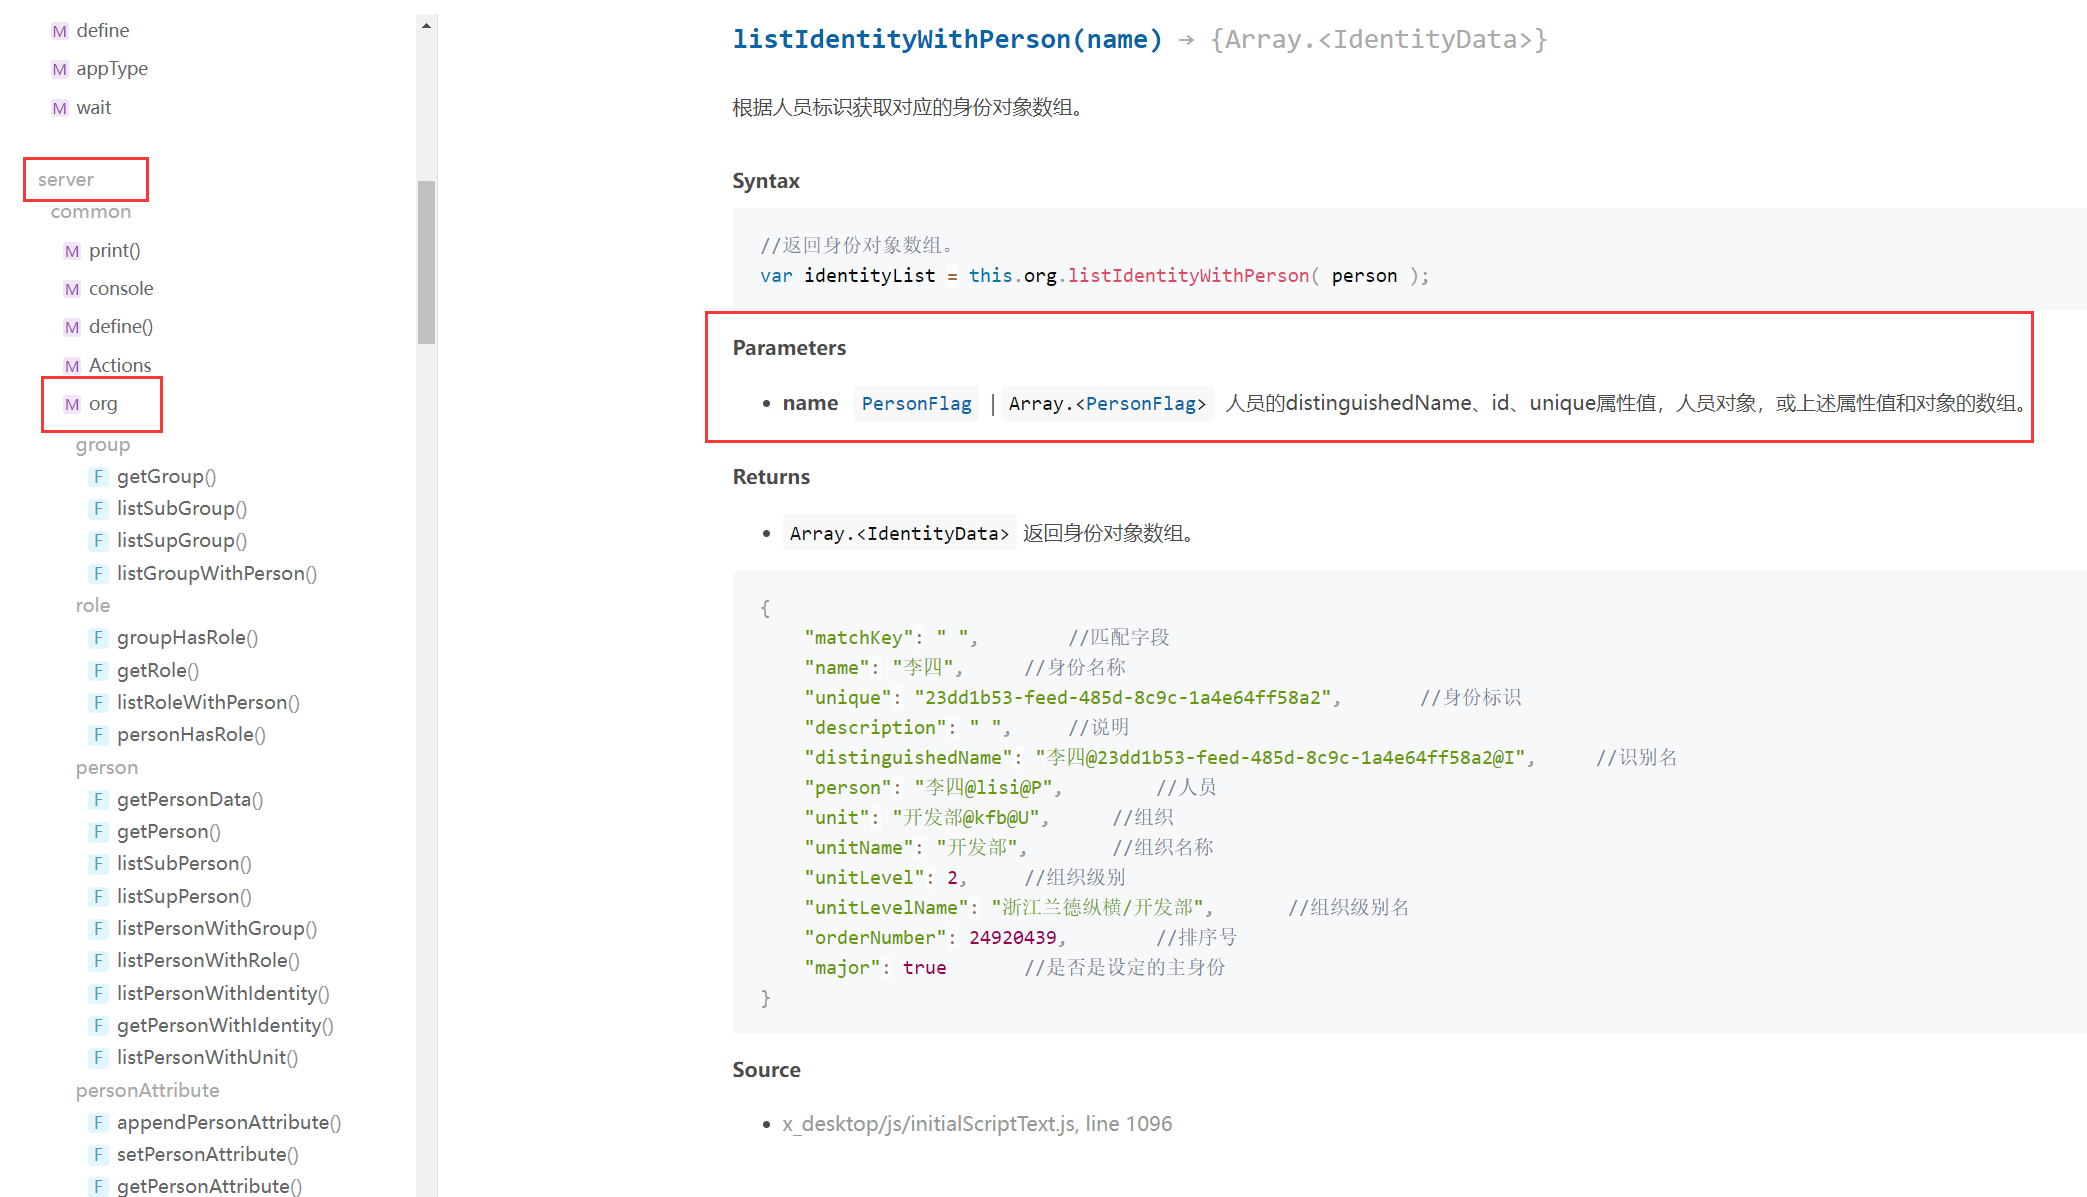Image resolution: width=2087 pixels, height=1197 pixels.
Task: Select the print() method
Action: (114, 251)
